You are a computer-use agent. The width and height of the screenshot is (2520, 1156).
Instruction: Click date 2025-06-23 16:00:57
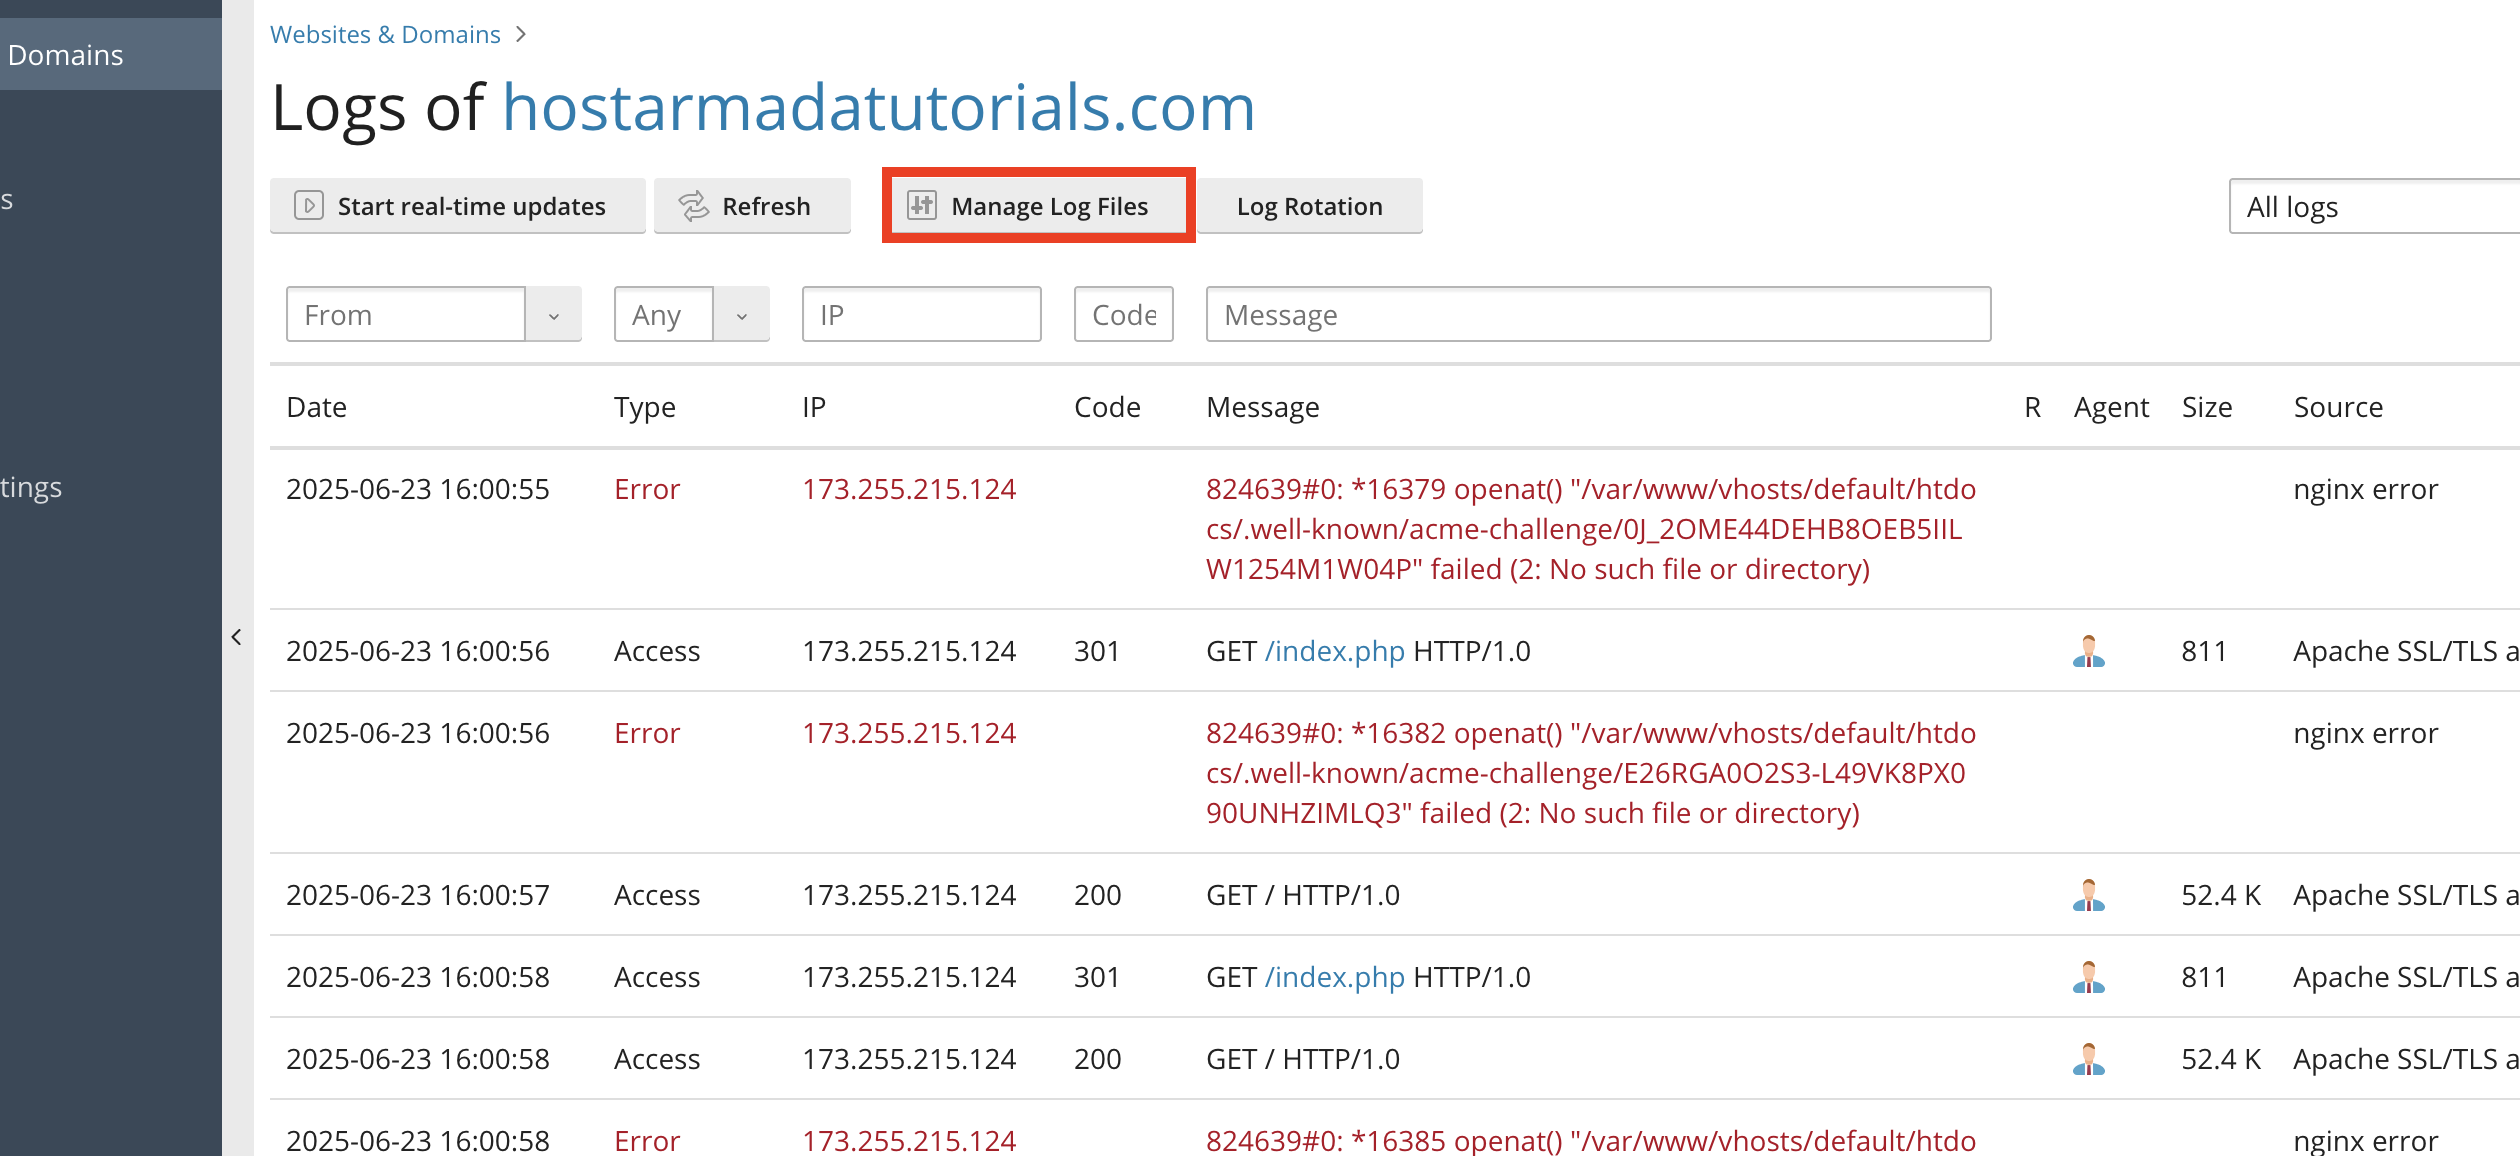418,895
